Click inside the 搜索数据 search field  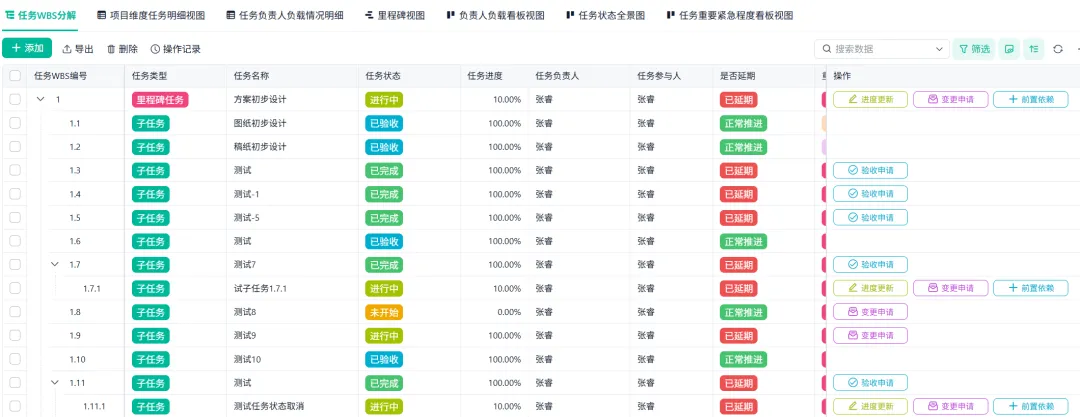pos(882,49)
